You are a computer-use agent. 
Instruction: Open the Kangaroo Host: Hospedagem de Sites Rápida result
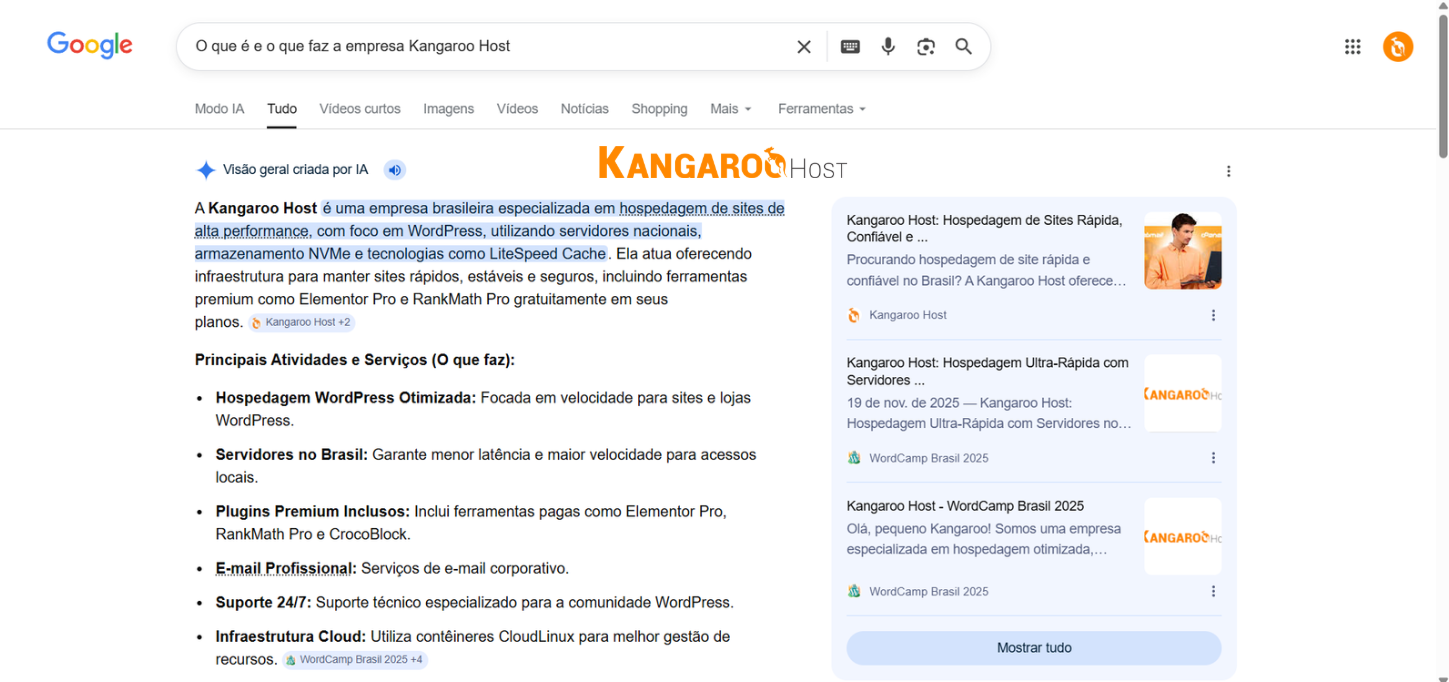984,228
